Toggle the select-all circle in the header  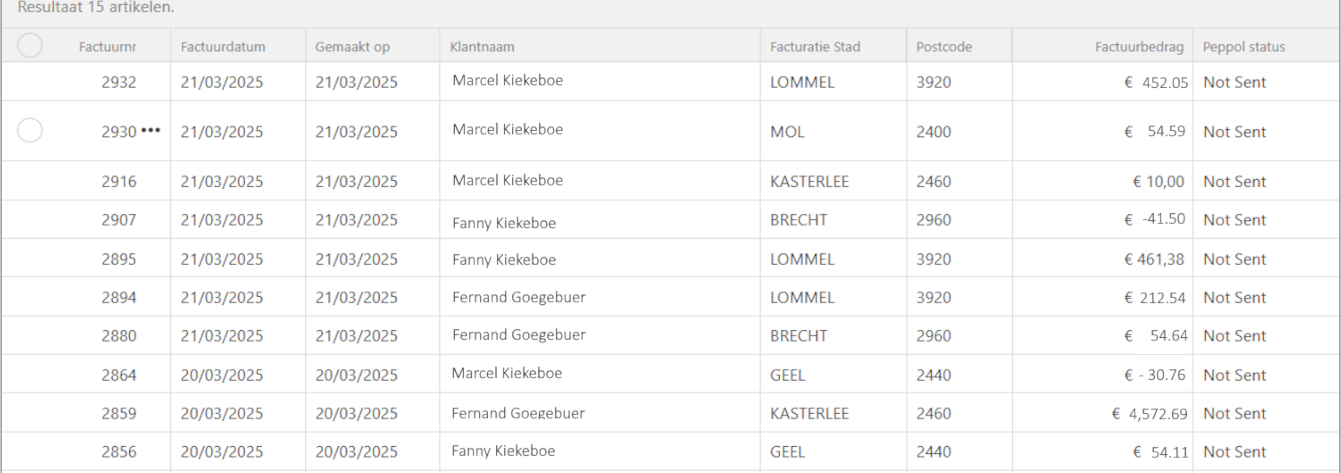point(30,45)
